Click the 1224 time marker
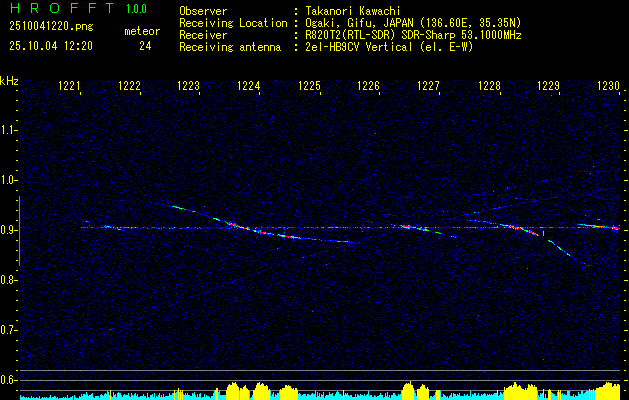This screenshot has height=400, width=629. tap(249, 86)
